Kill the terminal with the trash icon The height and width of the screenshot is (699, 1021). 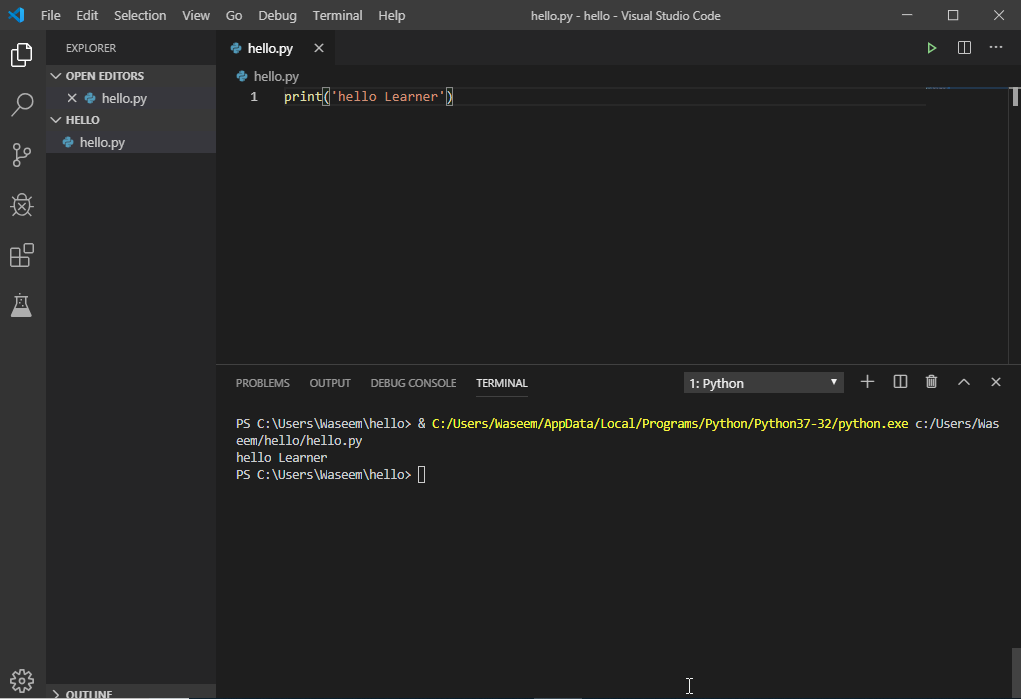(x=931, y=381)
